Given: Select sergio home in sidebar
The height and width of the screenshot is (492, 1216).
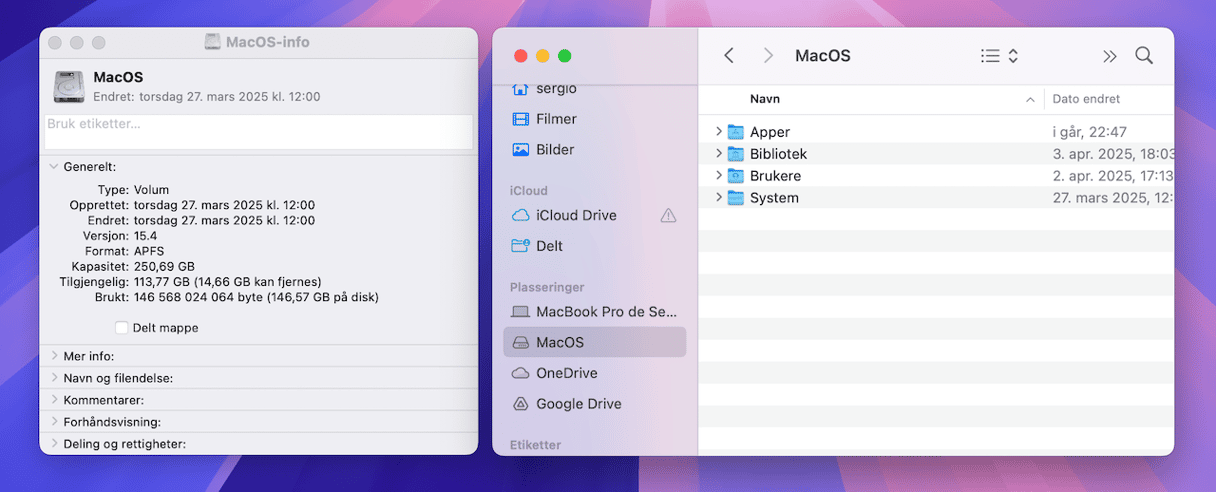Looking at the screenshot, I should (x=595, y=89).
